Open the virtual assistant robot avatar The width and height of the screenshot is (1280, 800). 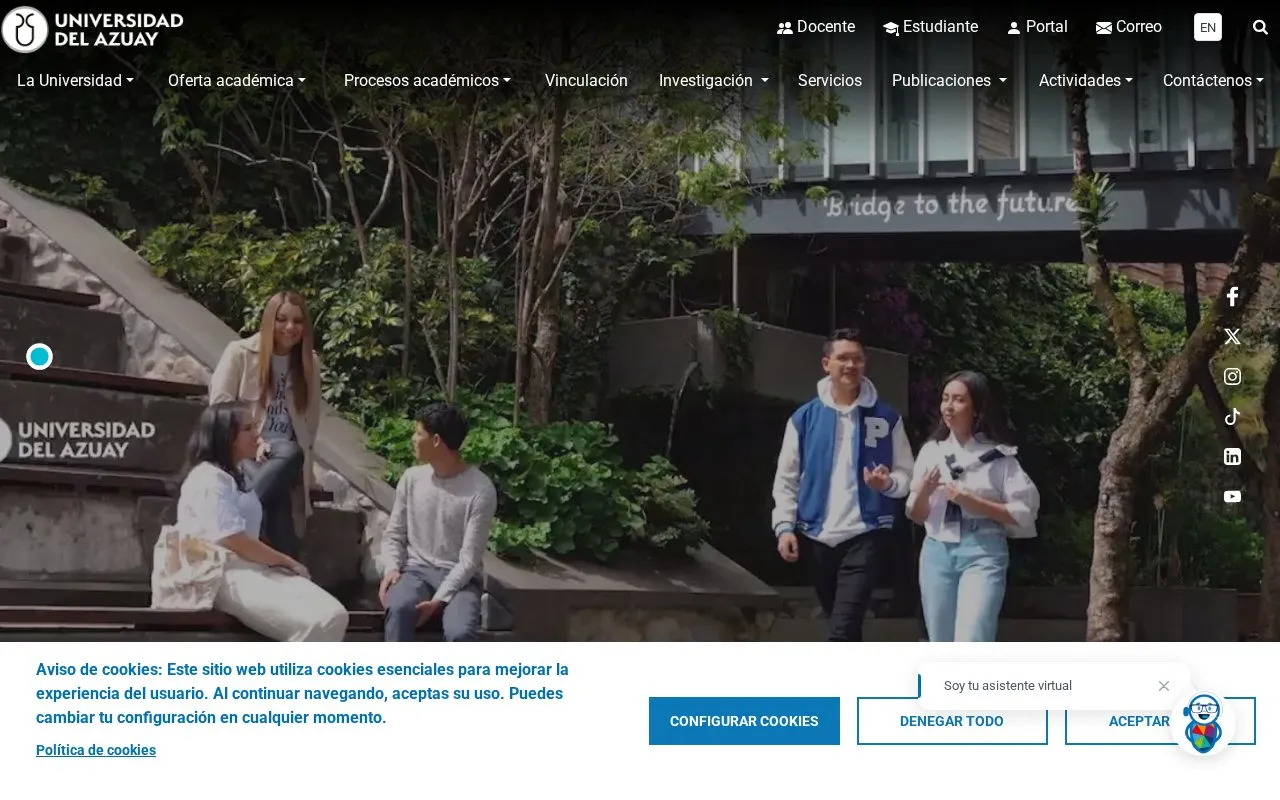coord(1203,723)
